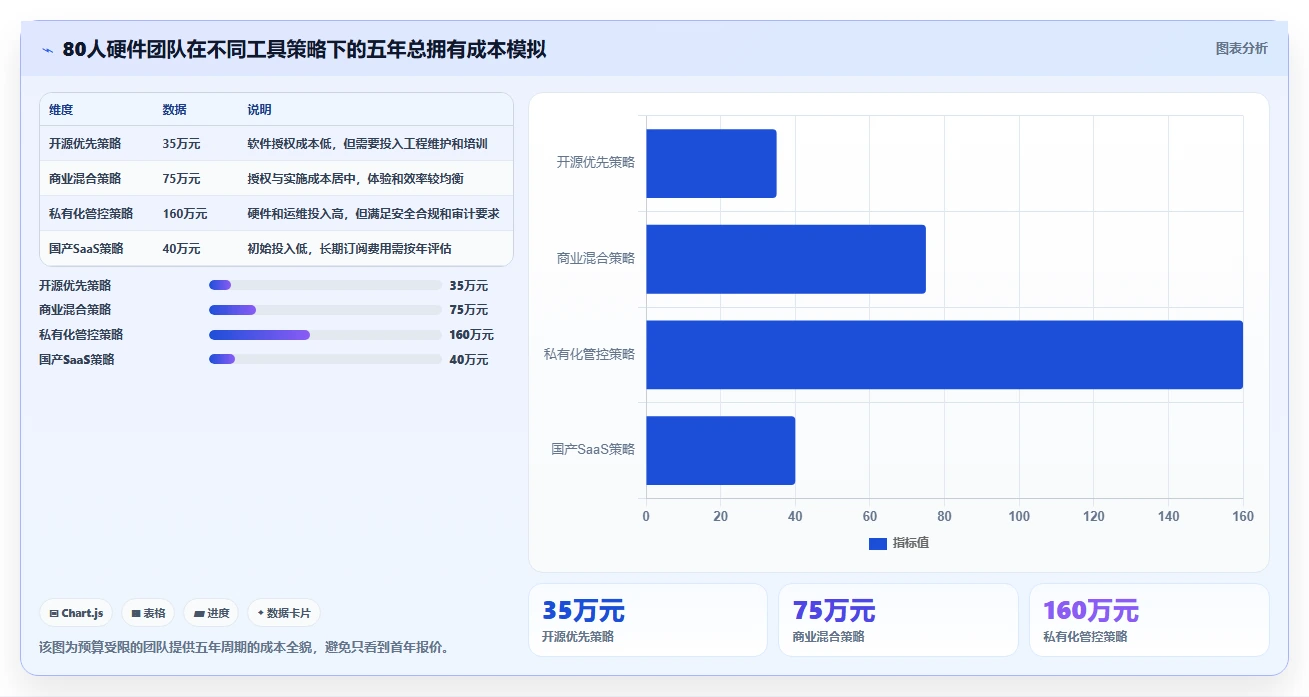
Task: Click the lightning icon beside the title
Action: tap(47, 50)
